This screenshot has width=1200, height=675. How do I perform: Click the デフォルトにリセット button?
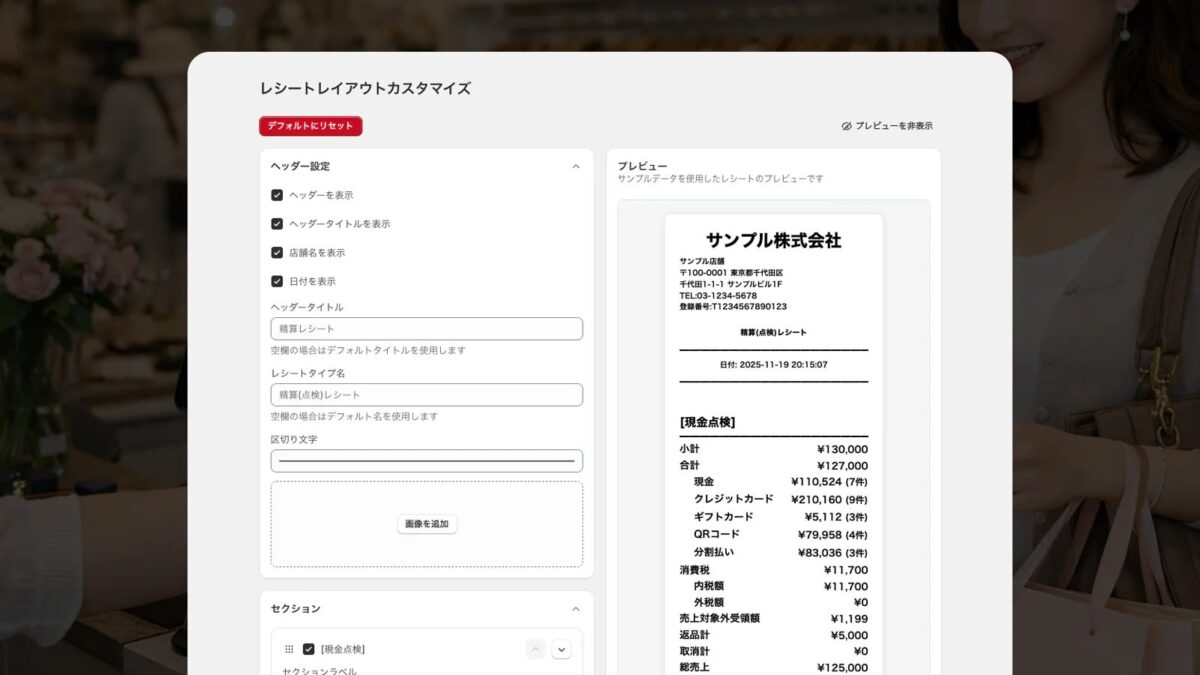(x=310, y=126)
